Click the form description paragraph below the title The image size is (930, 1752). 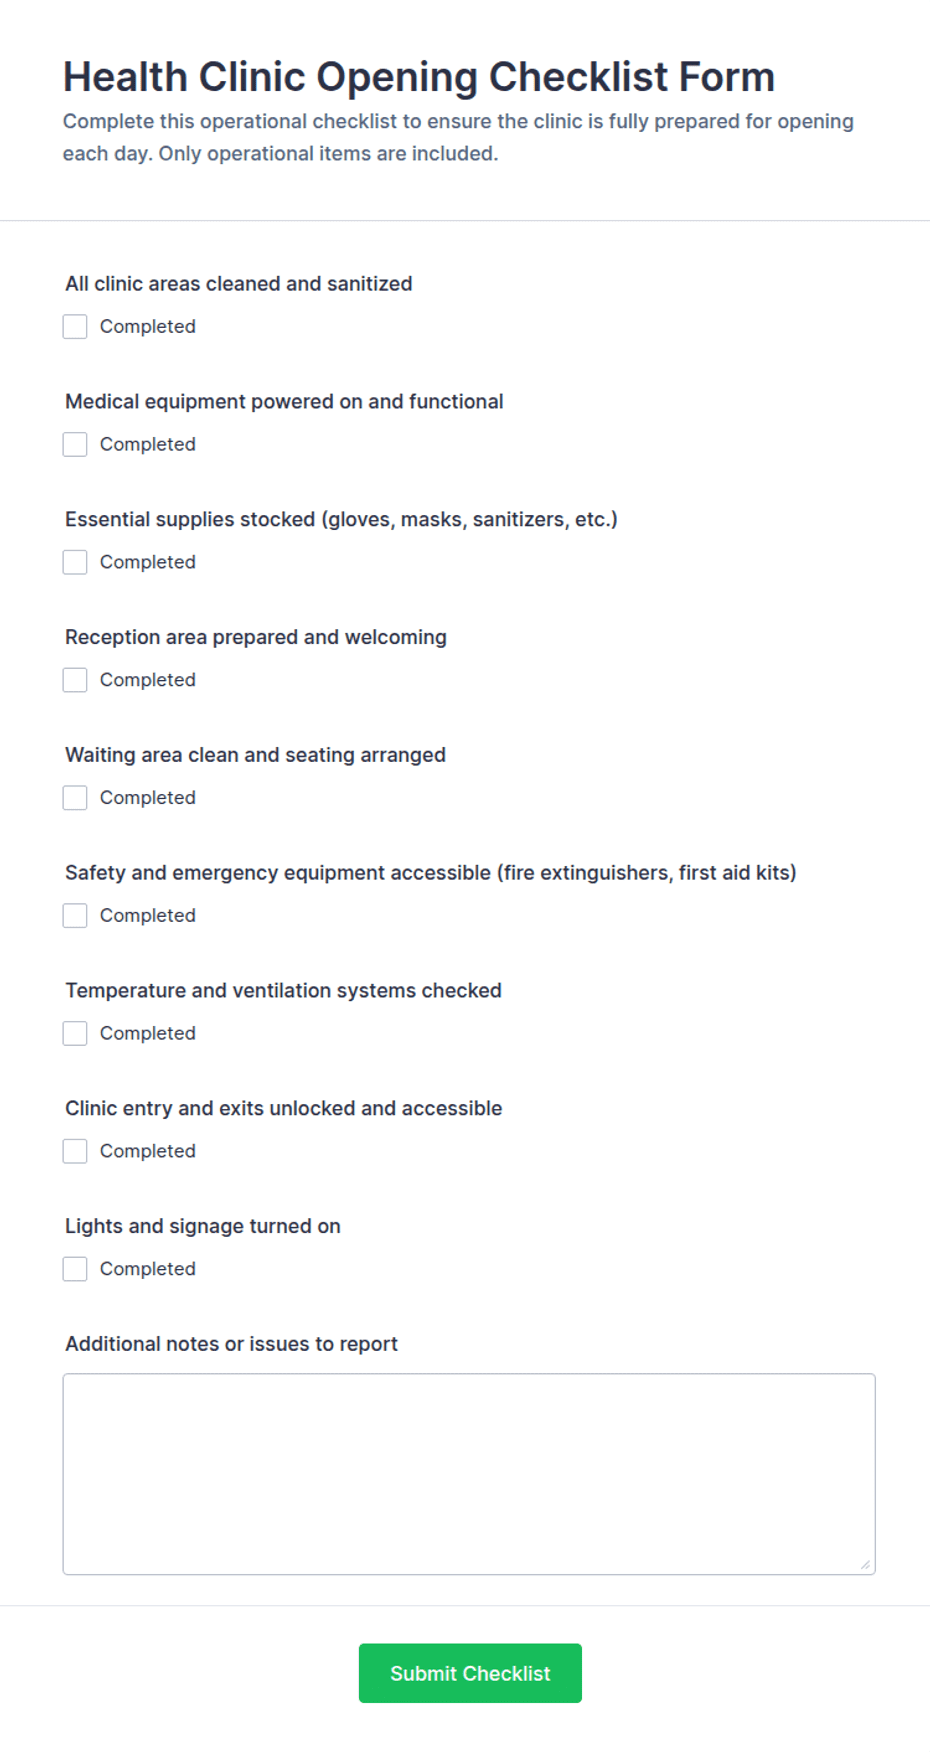tap(458, 137)
